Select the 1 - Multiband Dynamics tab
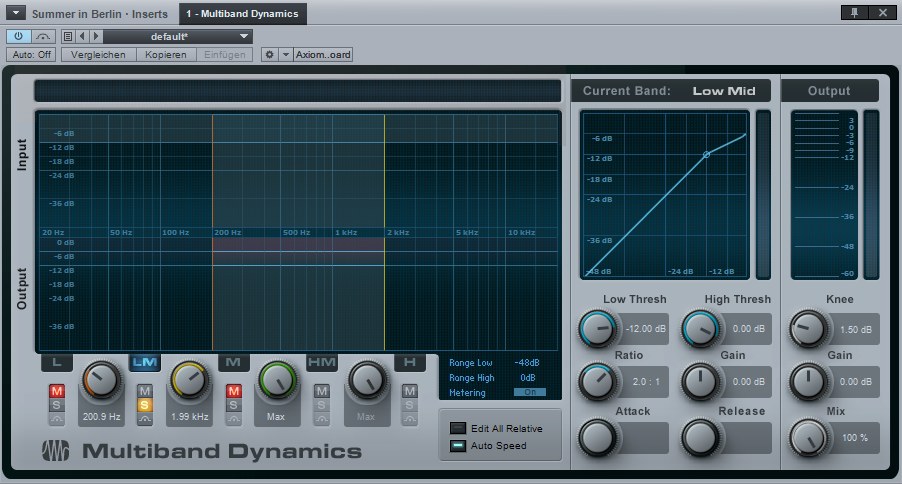Viewport: 902px width, 484px height. tap(242, 13)
